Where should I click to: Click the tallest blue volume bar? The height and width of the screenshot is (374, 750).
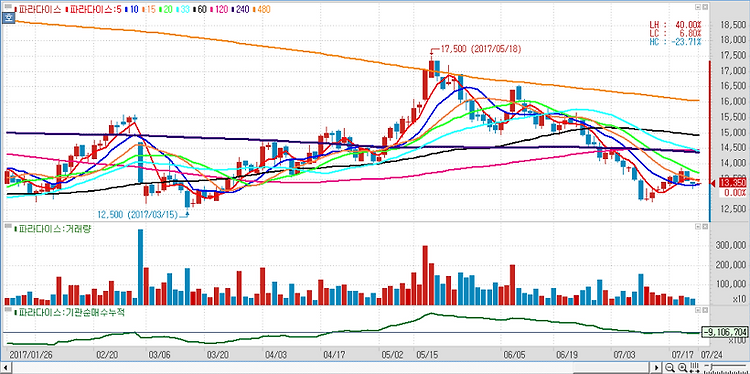(x=140, y=267)
